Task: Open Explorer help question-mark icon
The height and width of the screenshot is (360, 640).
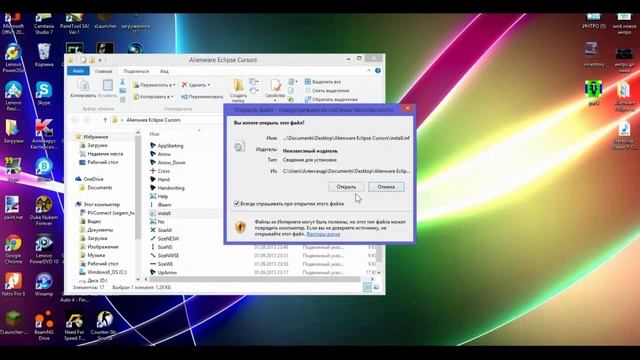Action: (378, 71)
